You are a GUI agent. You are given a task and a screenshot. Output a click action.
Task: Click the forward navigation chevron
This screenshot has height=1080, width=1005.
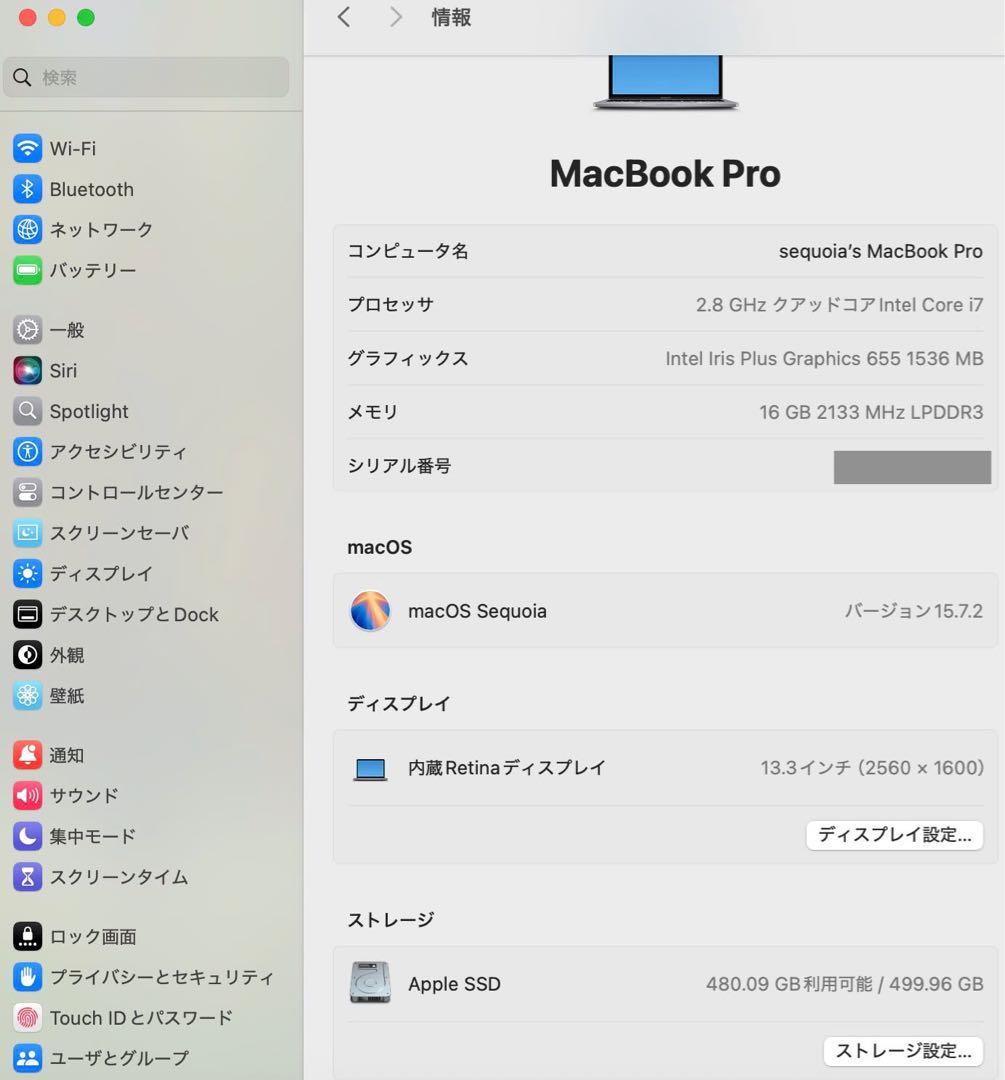tap(394, 17)
